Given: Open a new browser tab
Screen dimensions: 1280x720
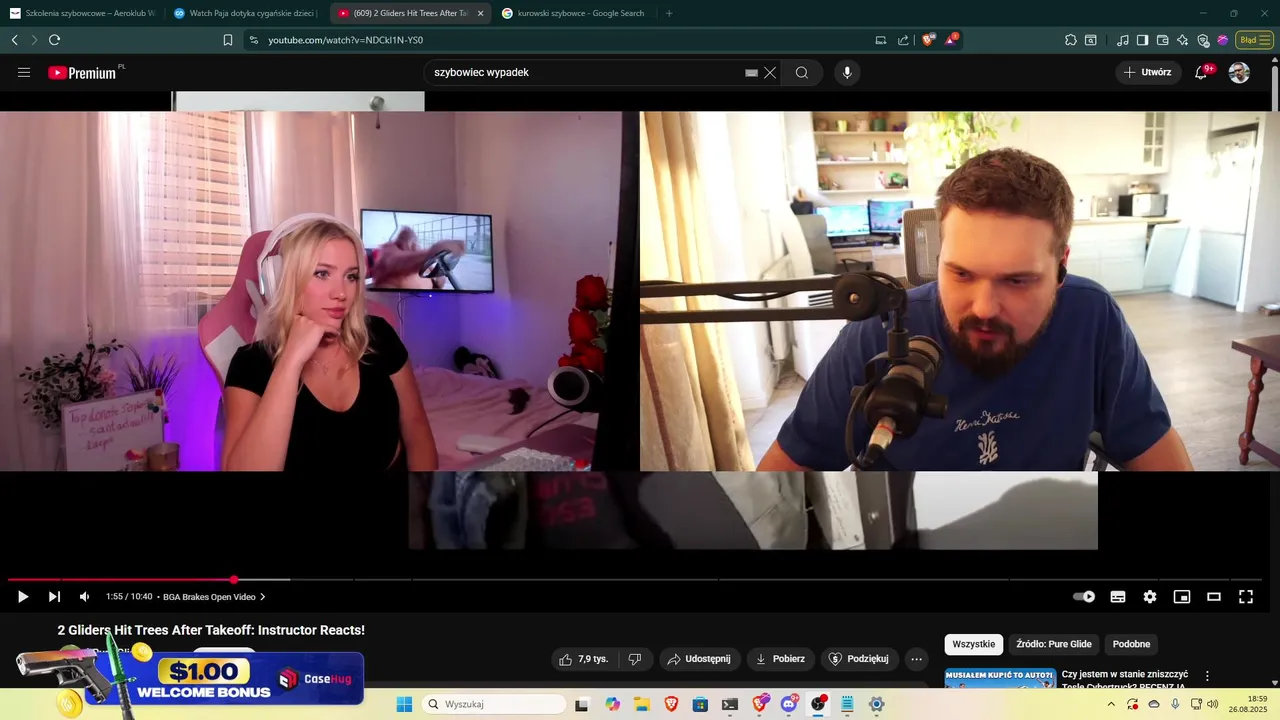Looking at the screenshot, I should tap(669, 13).
